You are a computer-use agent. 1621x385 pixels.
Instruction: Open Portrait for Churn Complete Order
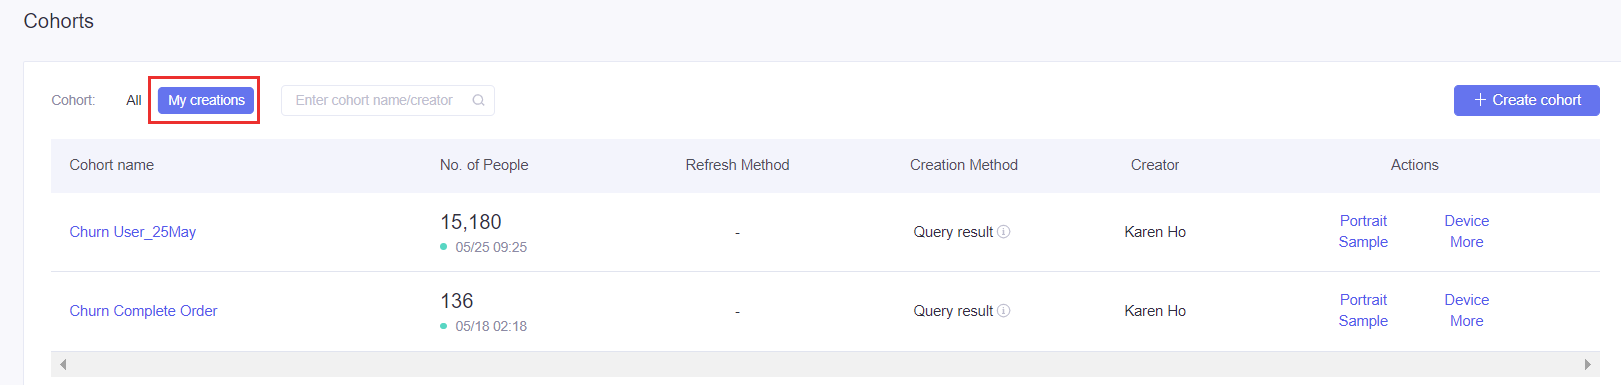coord(1363,300)
